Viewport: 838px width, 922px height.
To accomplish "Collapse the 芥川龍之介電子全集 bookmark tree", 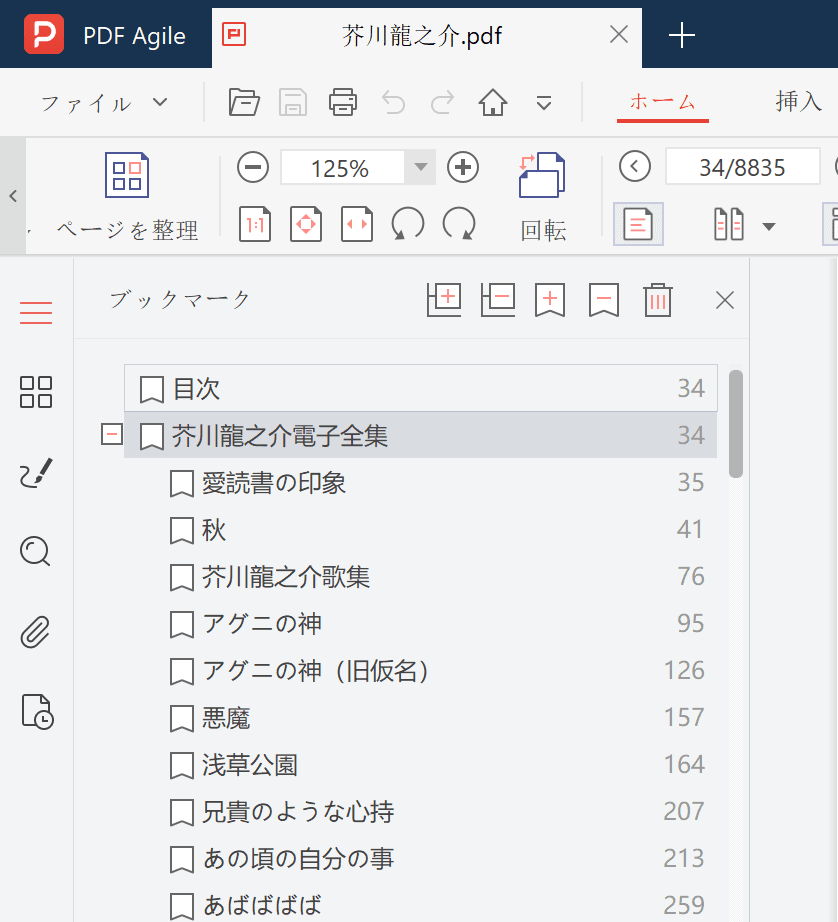I will point(111,434).
